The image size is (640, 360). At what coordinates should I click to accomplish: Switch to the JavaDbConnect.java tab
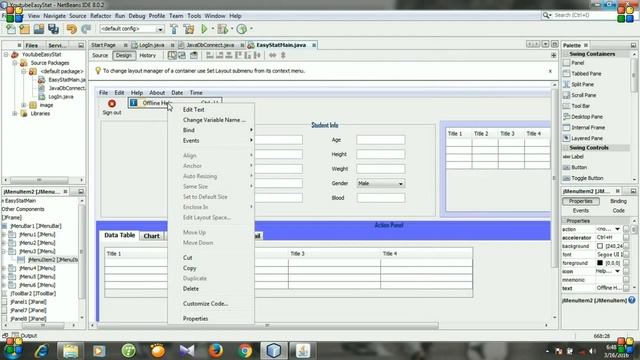pyautogui.click(x=210, y=45)
